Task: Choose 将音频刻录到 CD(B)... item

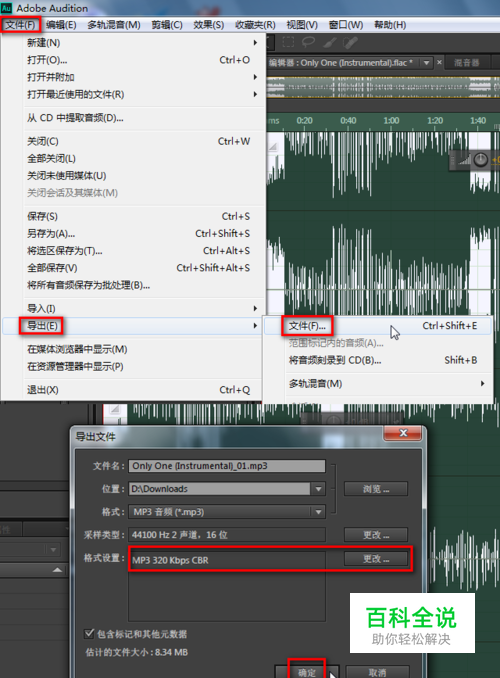Action: [x=378, y=360]
